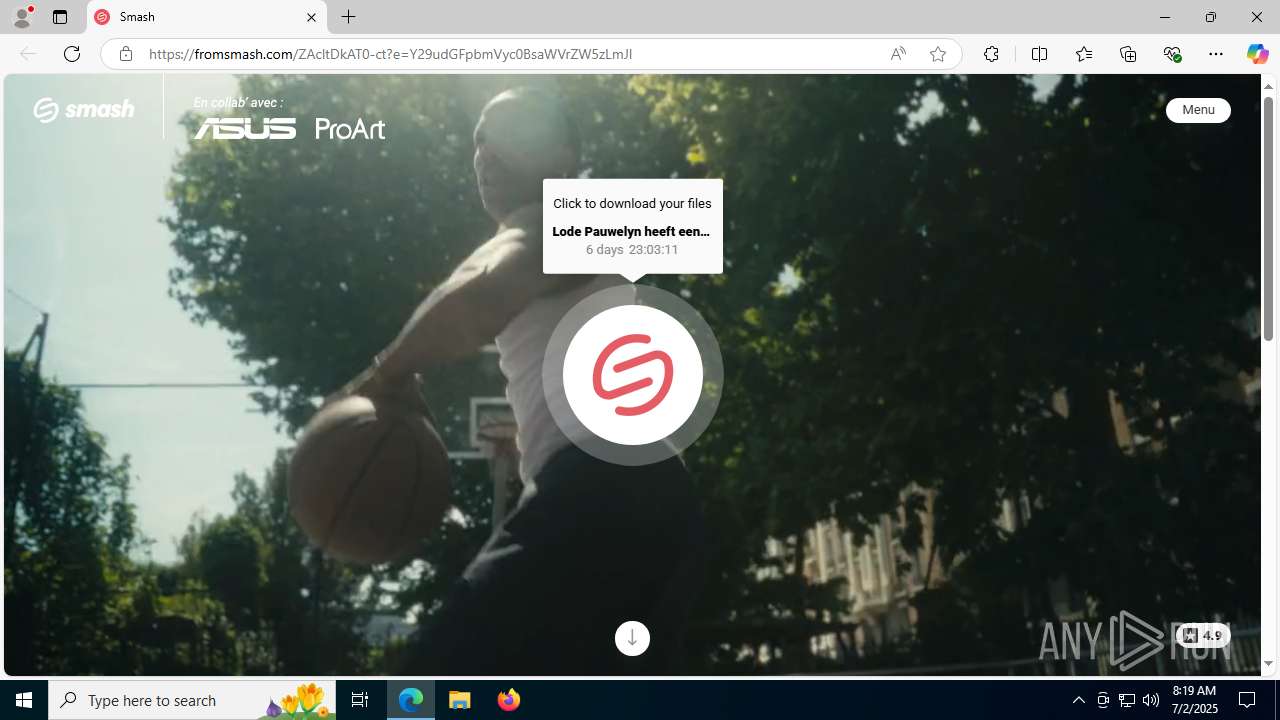
Task: Open File Explorer from taskbar
Action: click(460, 700)
